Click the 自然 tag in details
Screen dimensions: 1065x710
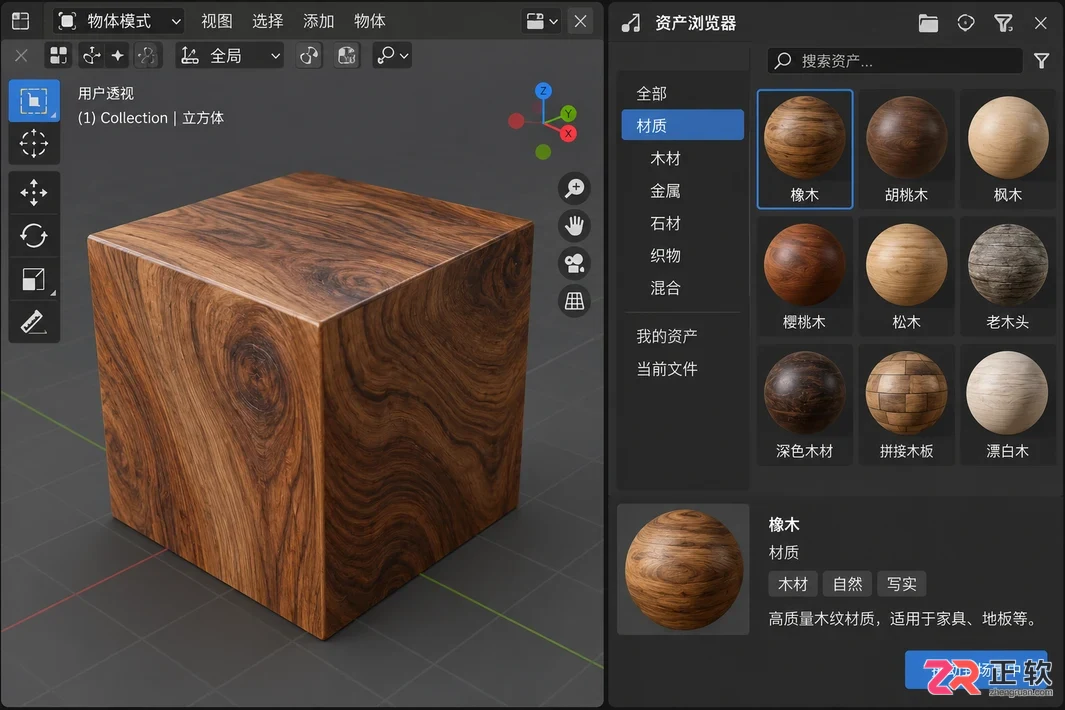point(847,584)
